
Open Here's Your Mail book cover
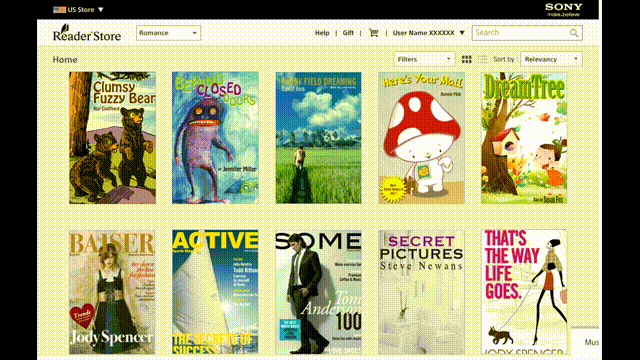click(421, 138)
